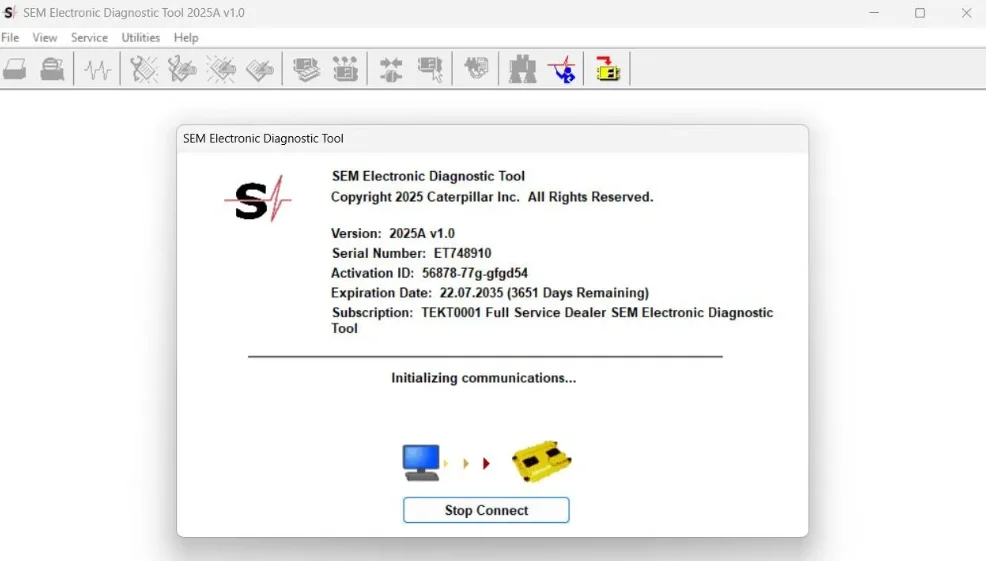Open the Service menu

pos(89,37)
